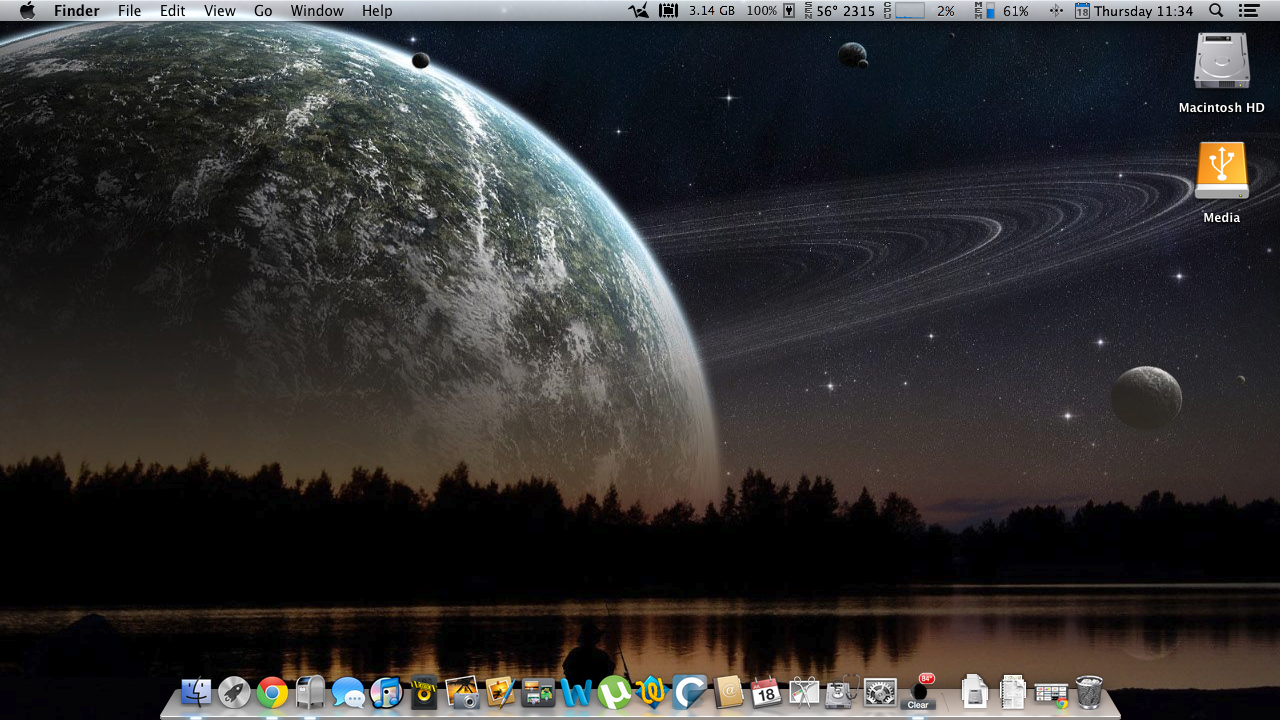
Task: Open the pencil-and-picture app icon in Dock
Action: click(500, 692)
